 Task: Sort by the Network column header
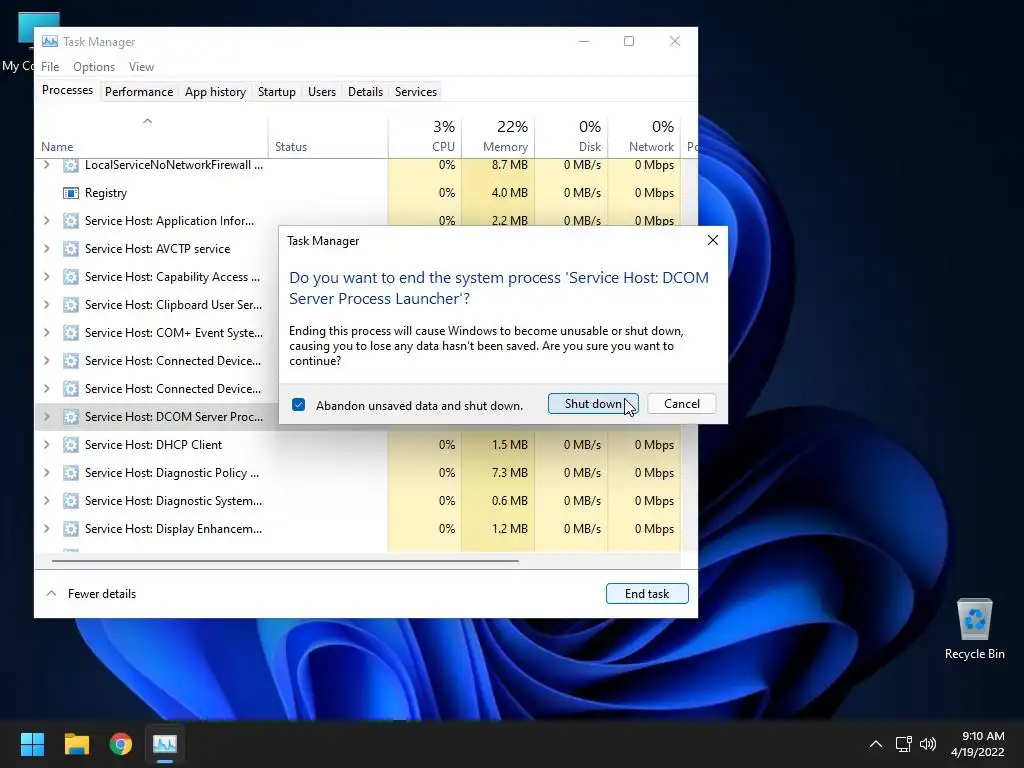(644, 136)
